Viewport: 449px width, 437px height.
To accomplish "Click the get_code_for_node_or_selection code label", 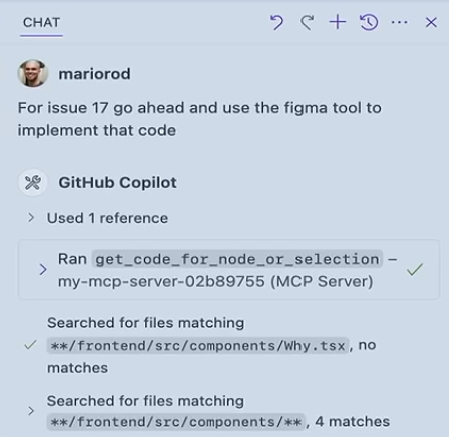I will [237, 259].
